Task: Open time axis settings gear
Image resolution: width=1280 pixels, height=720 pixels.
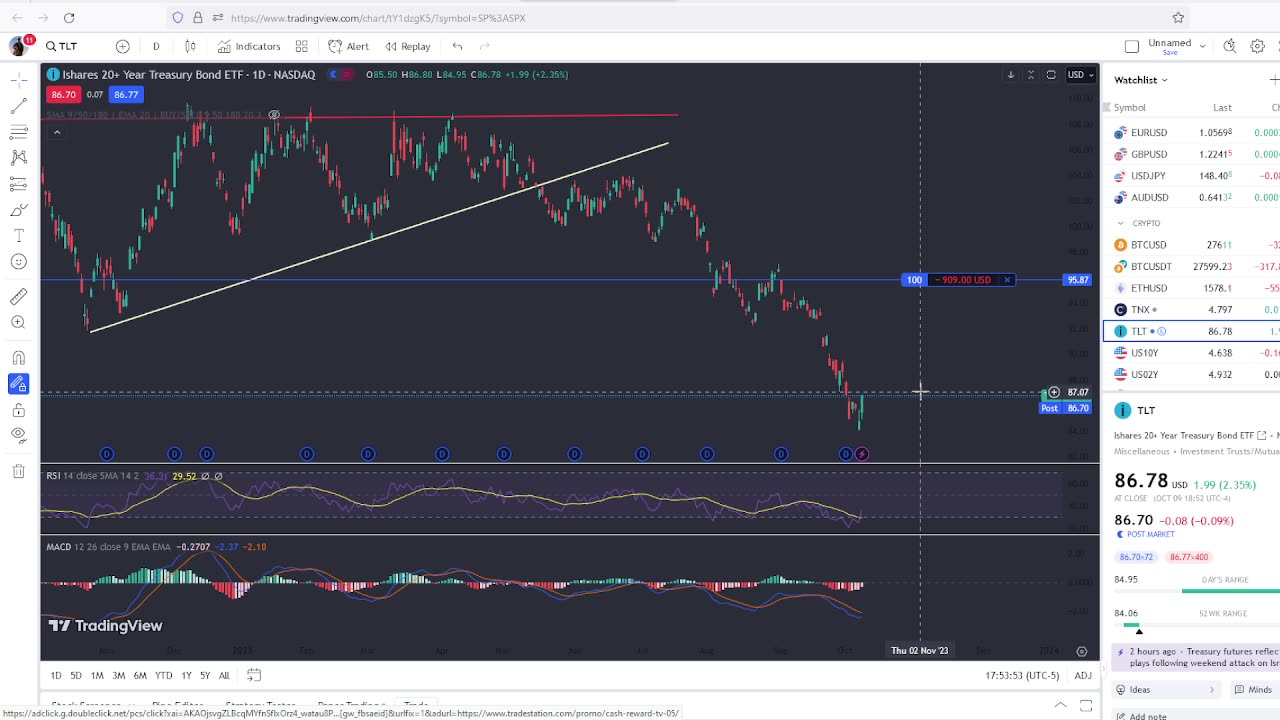Action: point(1081,651)
